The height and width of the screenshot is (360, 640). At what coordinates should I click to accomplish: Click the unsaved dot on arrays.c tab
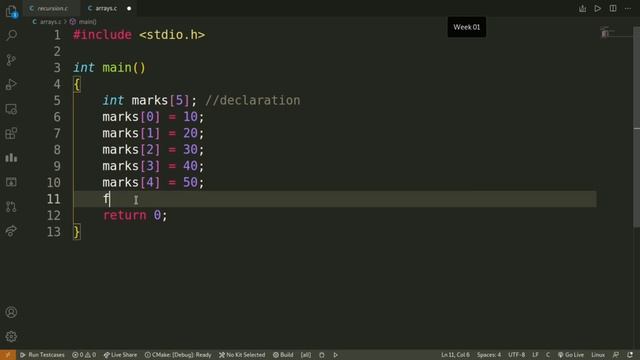129,8
